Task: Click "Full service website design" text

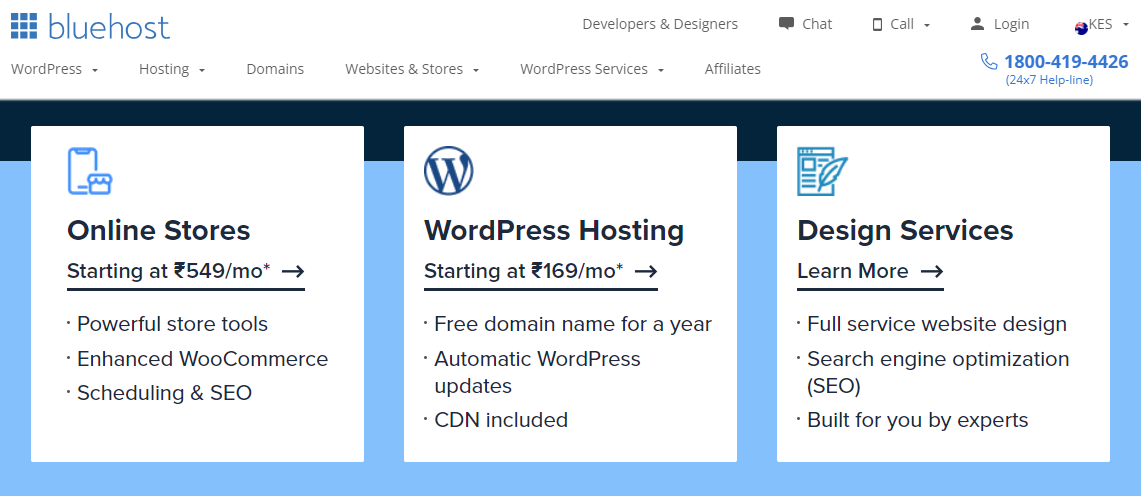Action: pos(937,324)
